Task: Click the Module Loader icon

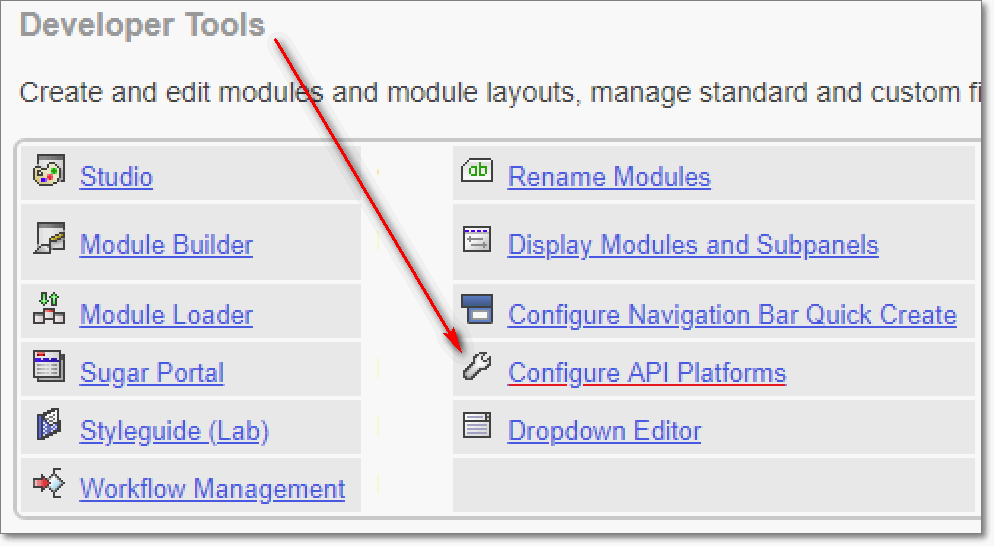Action: [x=49, y=308]
